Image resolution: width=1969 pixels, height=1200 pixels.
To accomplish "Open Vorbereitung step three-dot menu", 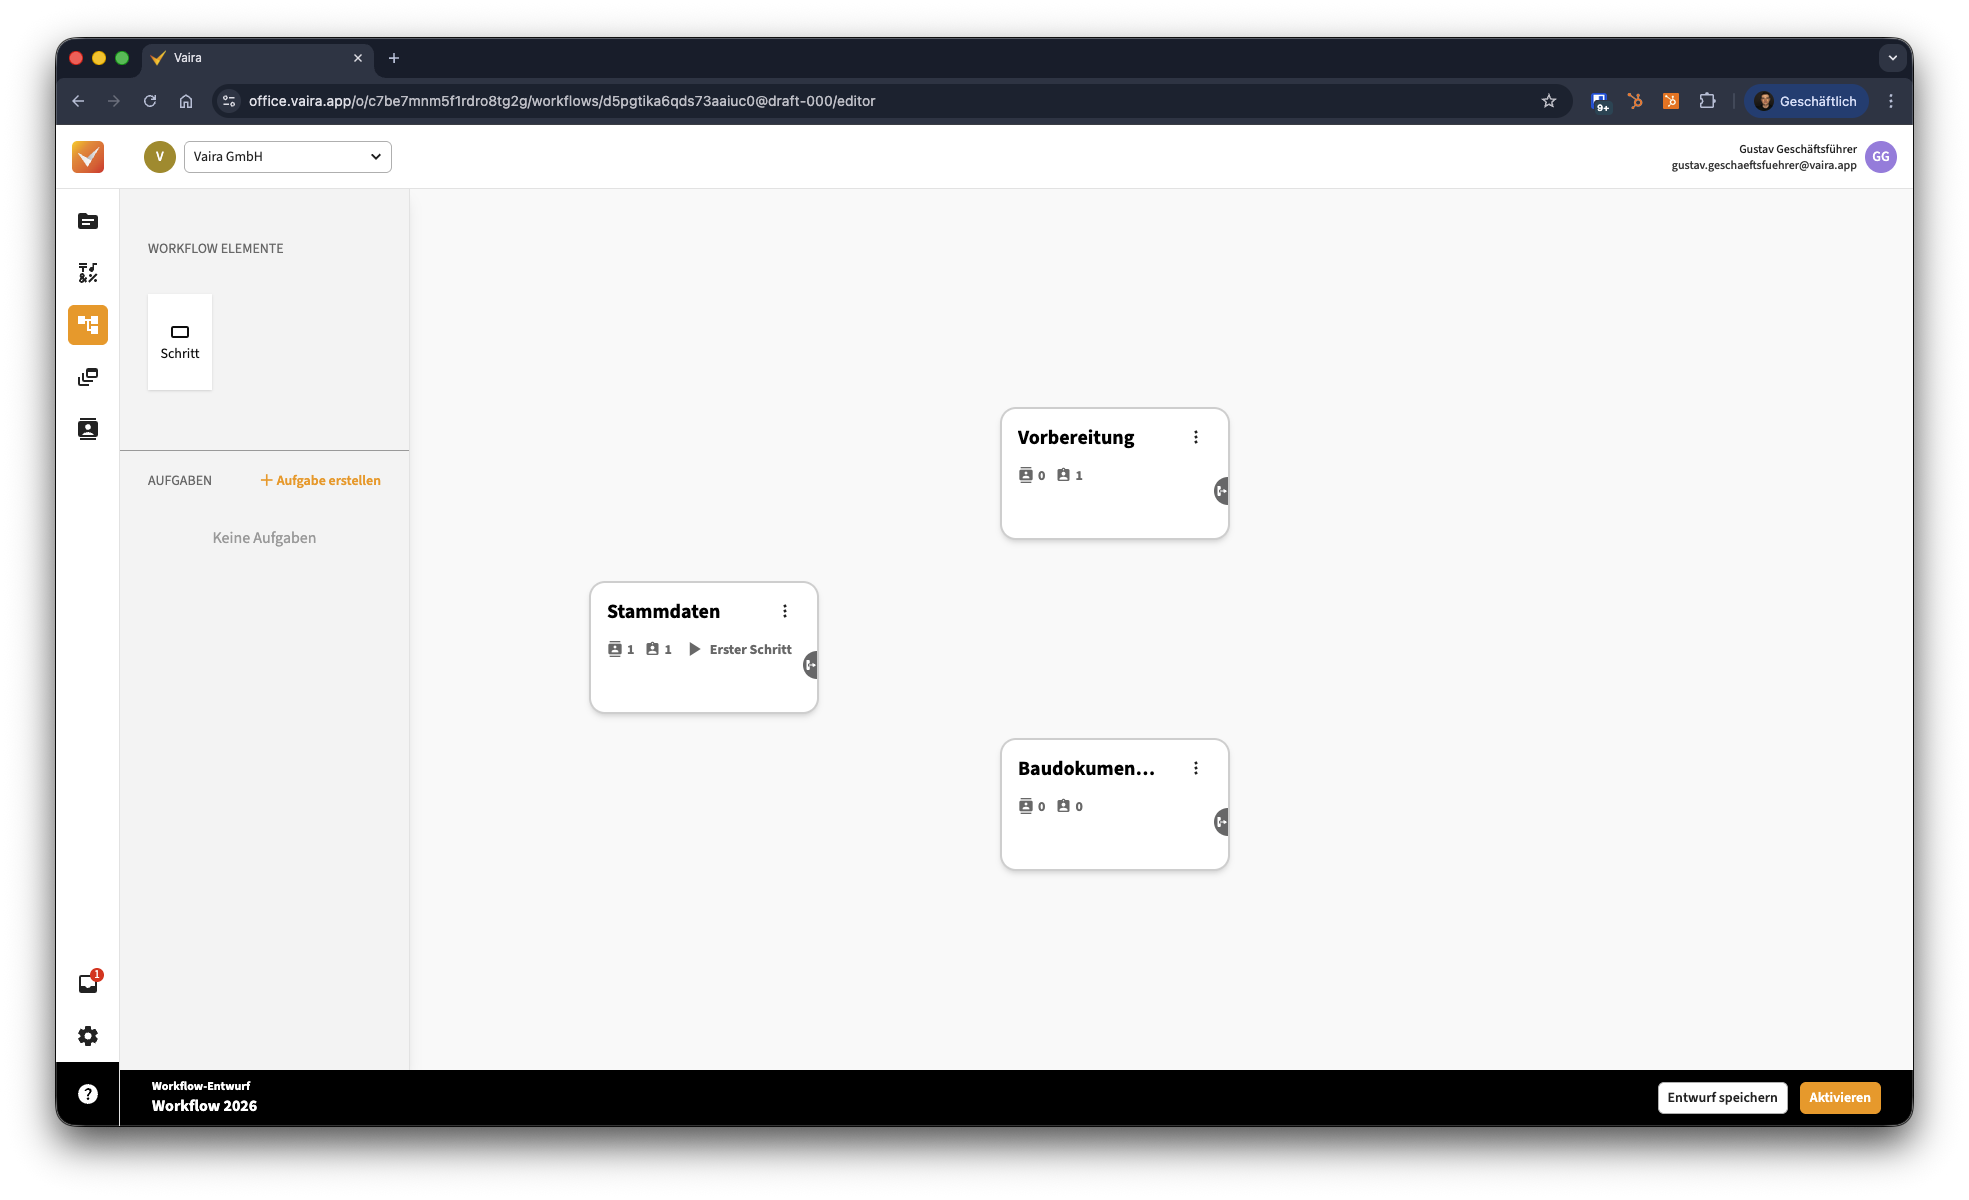I will click(x=1196, y=437).
